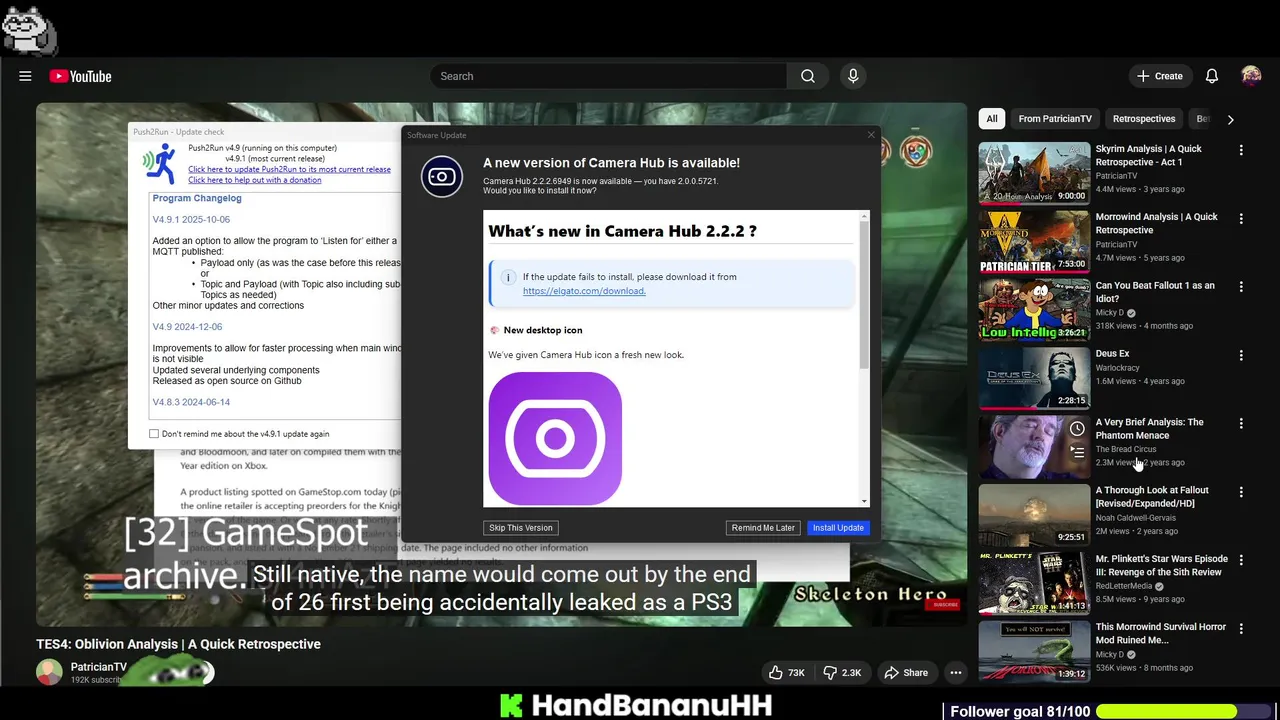This screenshot has height=720, width=1280.
Task: Select the Retrospectives chip
Action: pos(1144,119)
